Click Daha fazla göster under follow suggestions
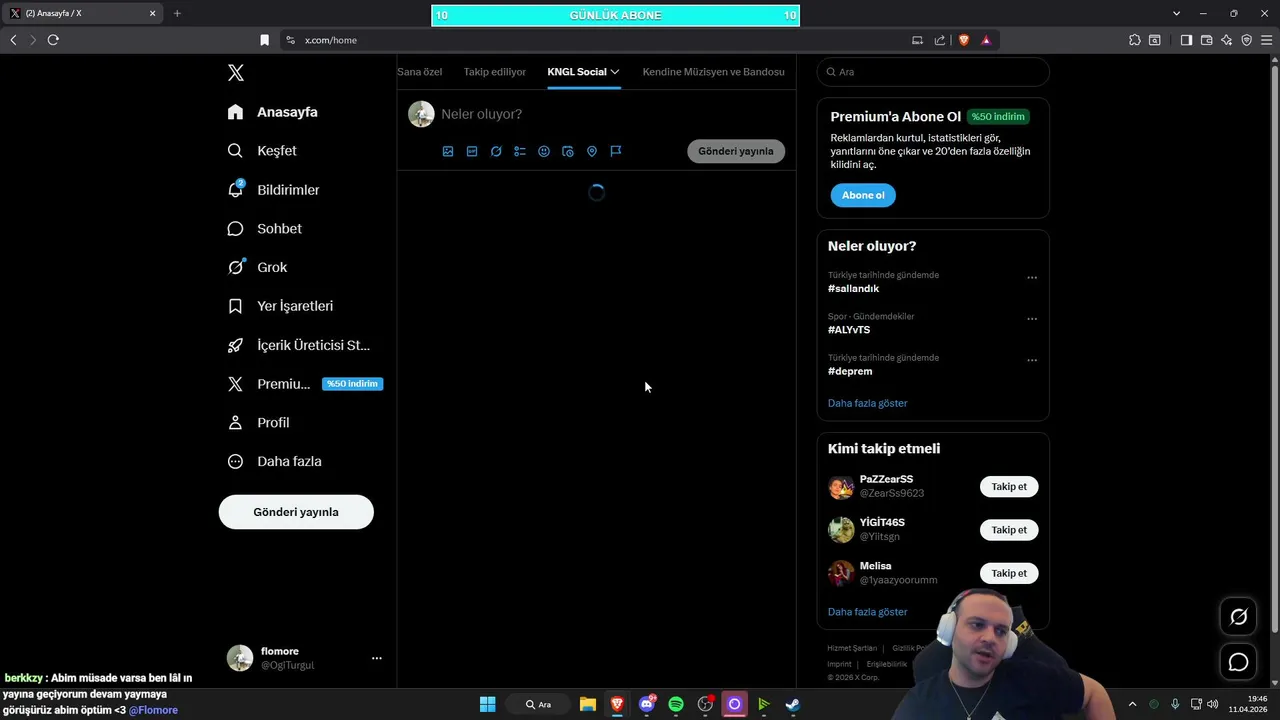 (x=868, y=611)
